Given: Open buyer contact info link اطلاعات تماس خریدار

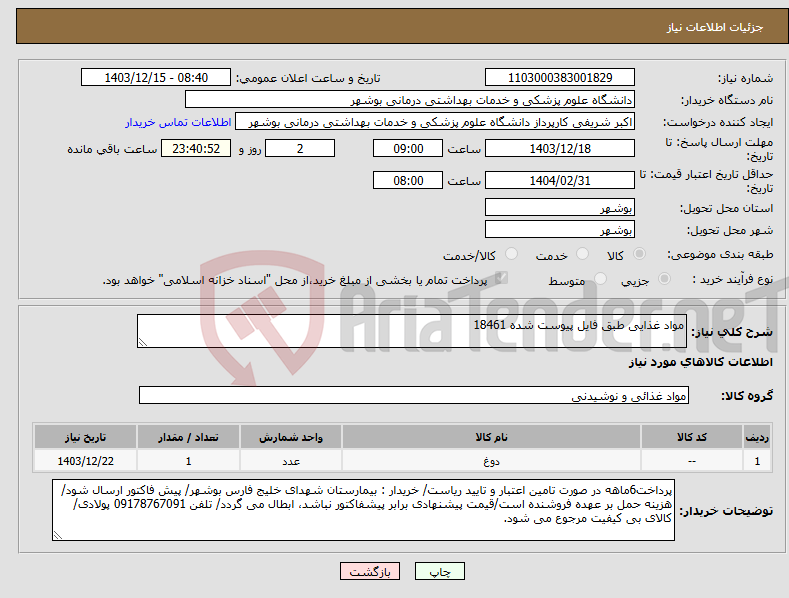Looking at the screenshot, I should point(178,122).
